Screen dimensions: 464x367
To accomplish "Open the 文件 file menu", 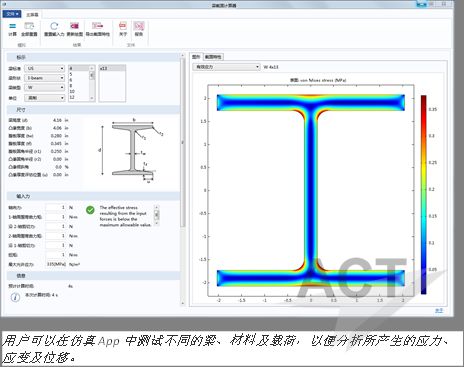I will tap(12, 14).
